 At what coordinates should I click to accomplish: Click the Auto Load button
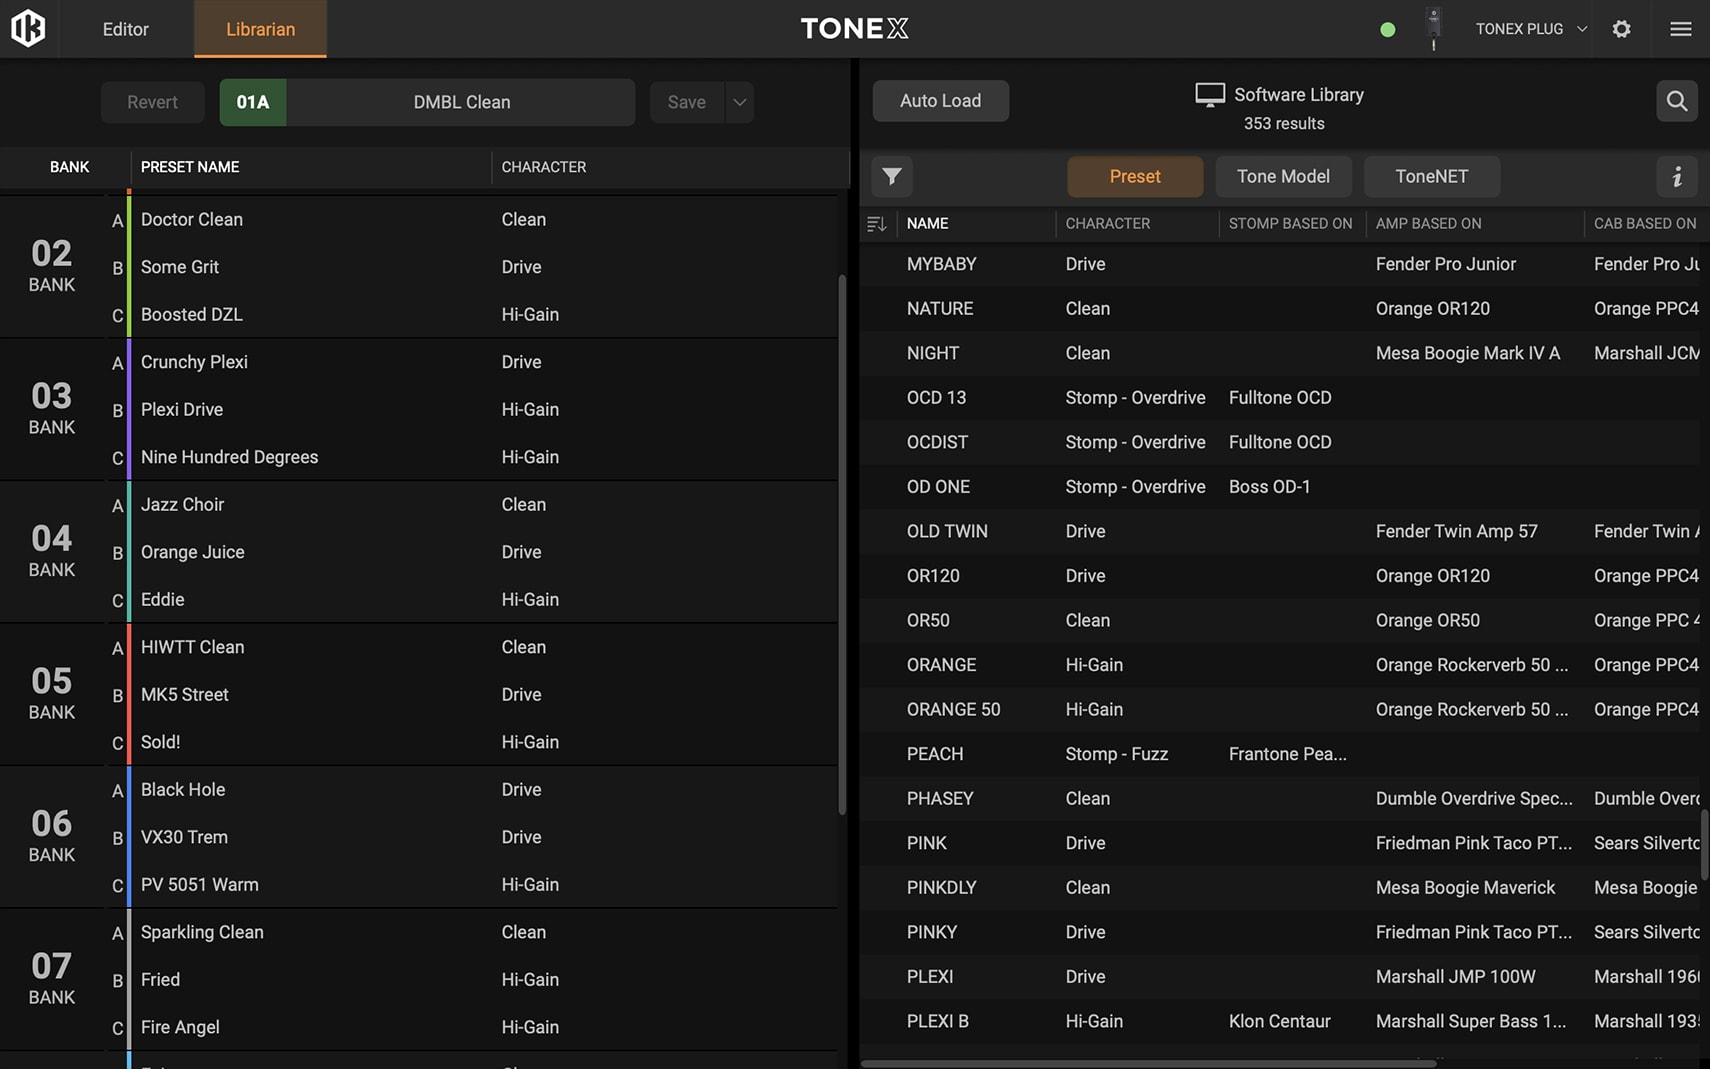coord(940,101)
